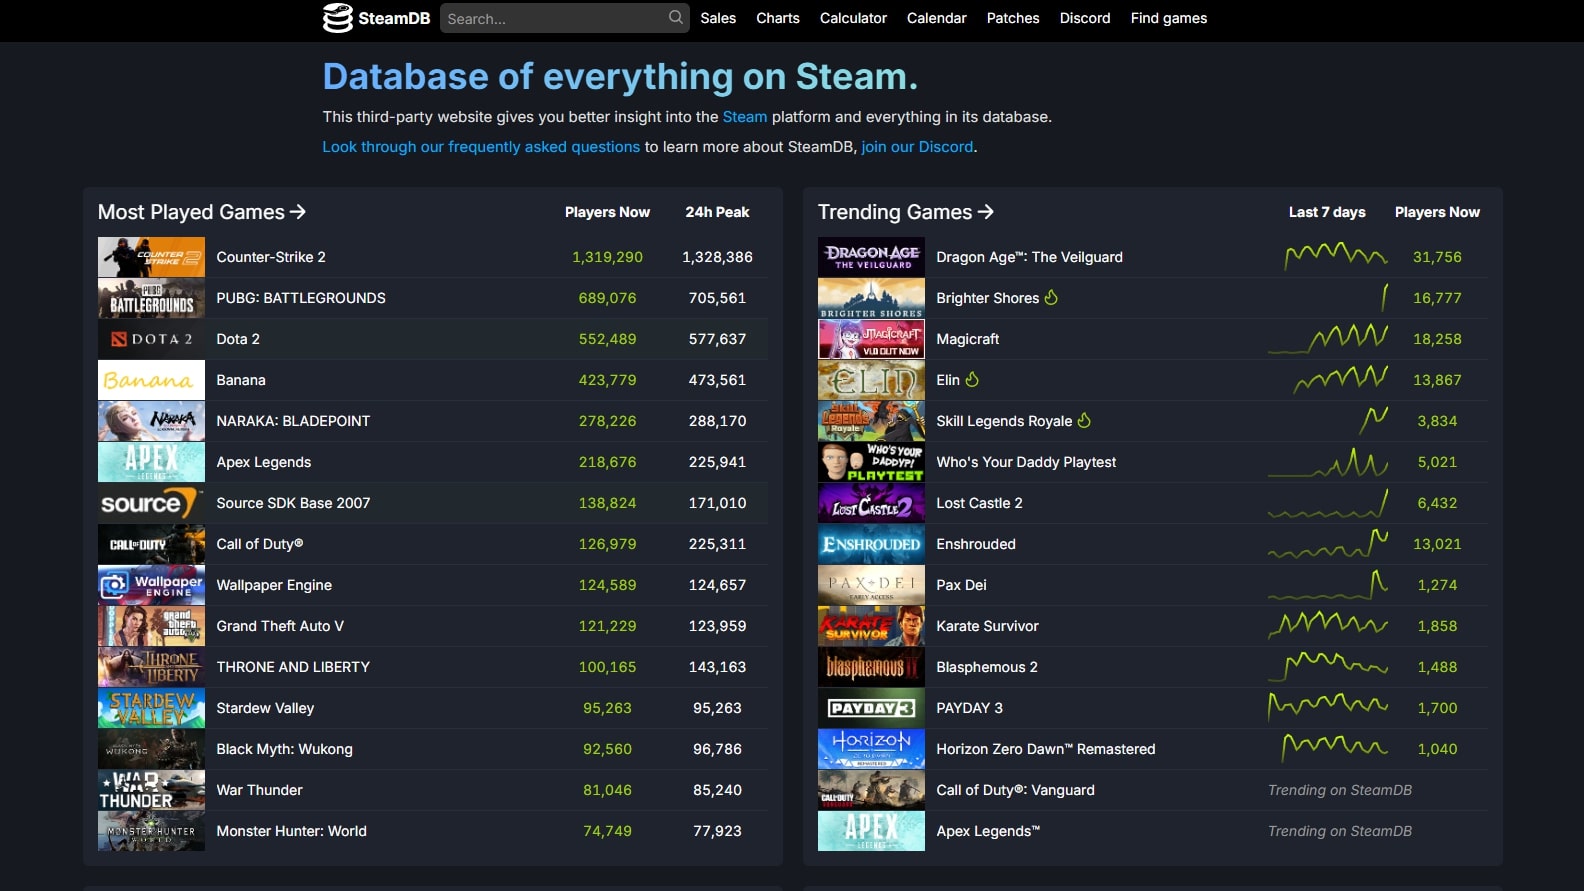Open the Calculator menu item
The image size is (1584, 891).
(x=853, y=18)
